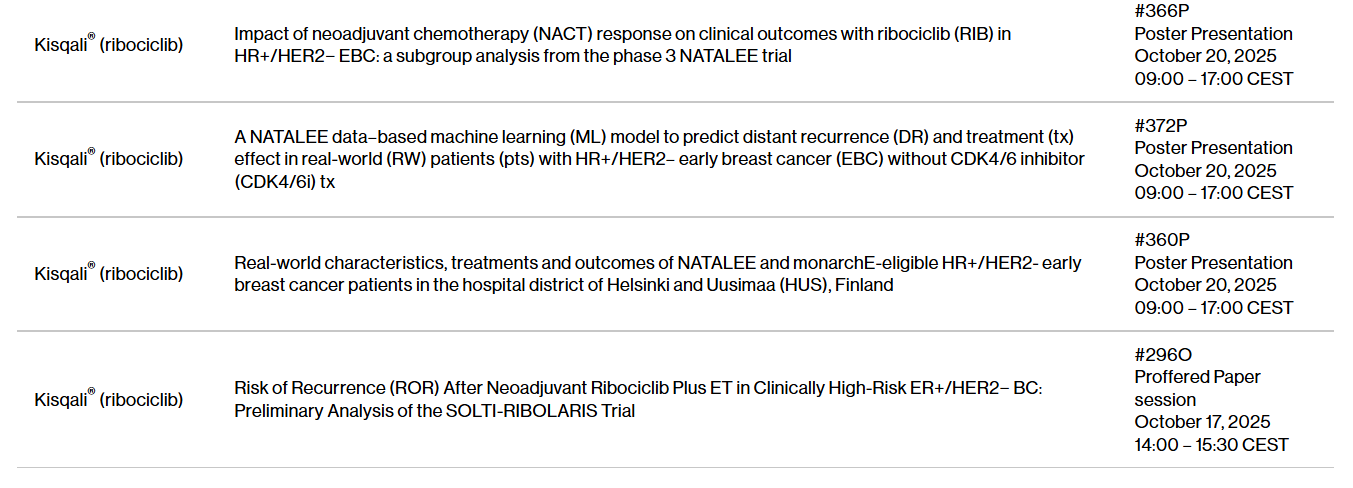The width and height of the screenshot is (1353, 488).
Task: Select the machine learning model abstract title
Action: click(x=659, y=159)
